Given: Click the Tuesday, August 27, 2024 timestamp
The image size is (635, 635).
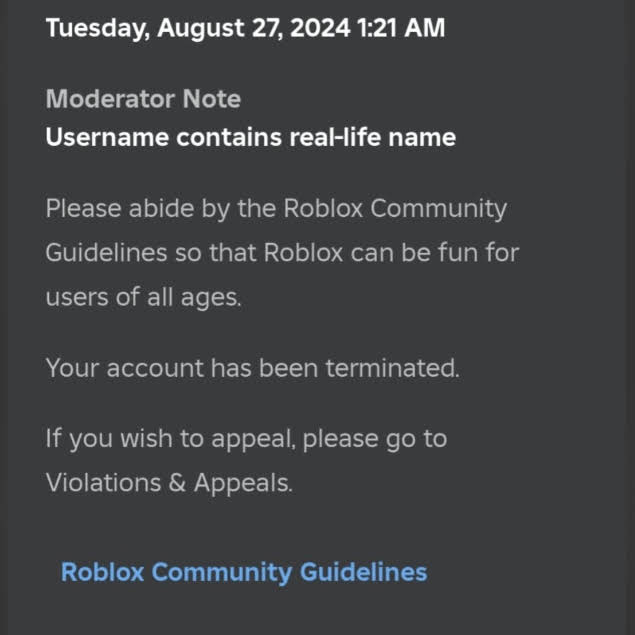Looking at the screenshot, I should click(245, 28).
